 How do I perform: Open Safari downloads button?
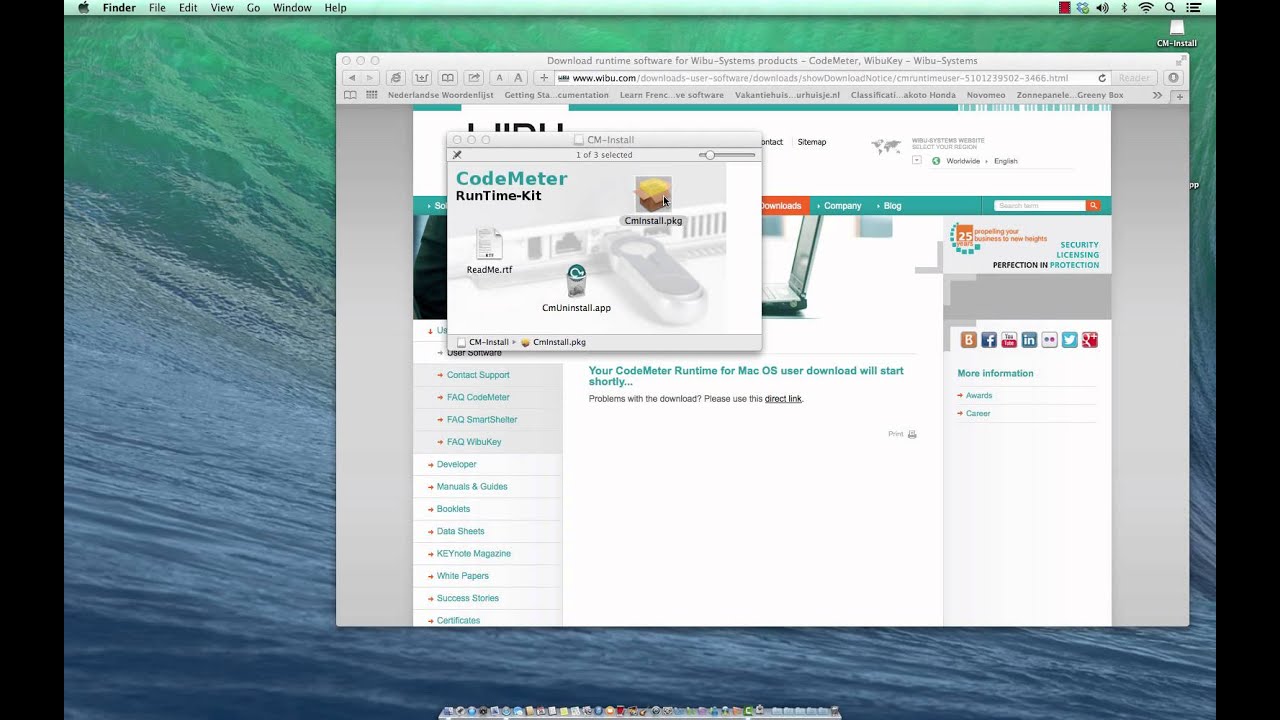click(x=1174, y=78)
